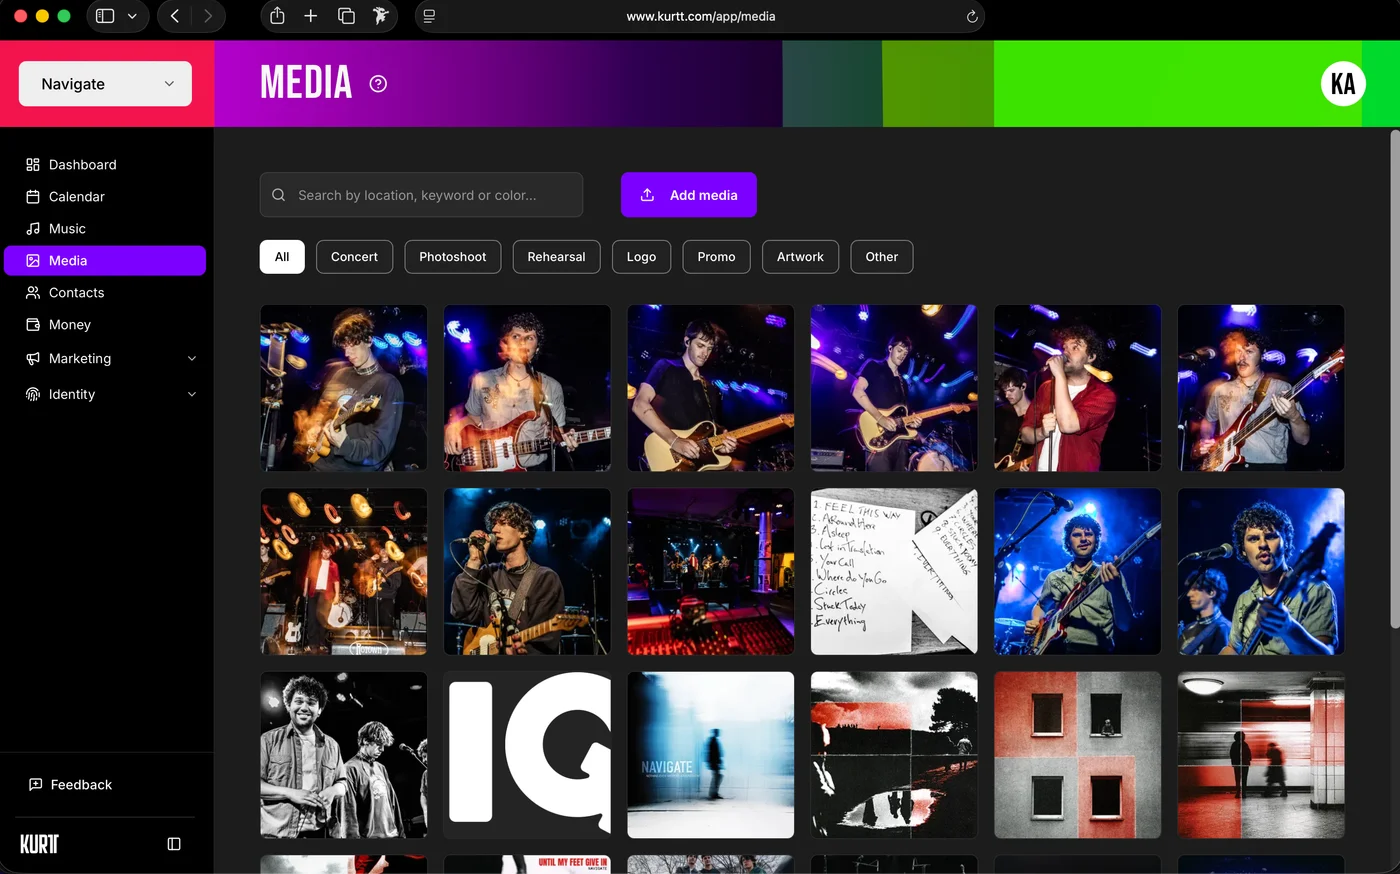Go forward with the browser forward arrow
The image size is (1400, 874).
[x=208, y=16]
